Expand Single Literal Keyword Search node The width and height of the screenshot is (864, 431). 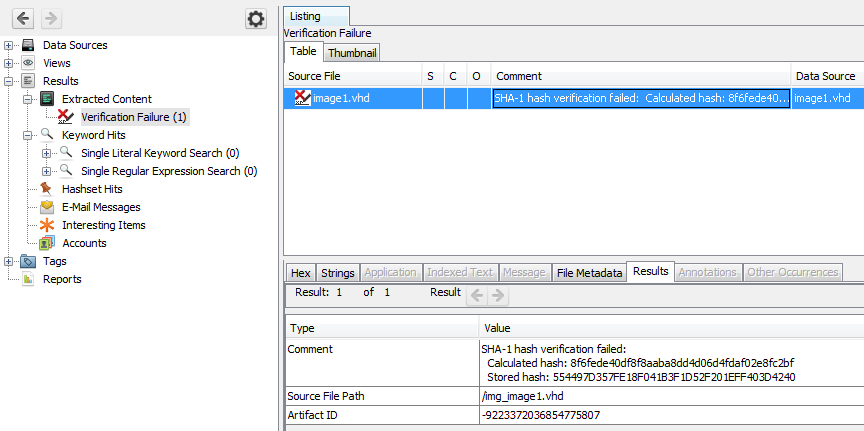pyautogui.click(x=47, y=153)
